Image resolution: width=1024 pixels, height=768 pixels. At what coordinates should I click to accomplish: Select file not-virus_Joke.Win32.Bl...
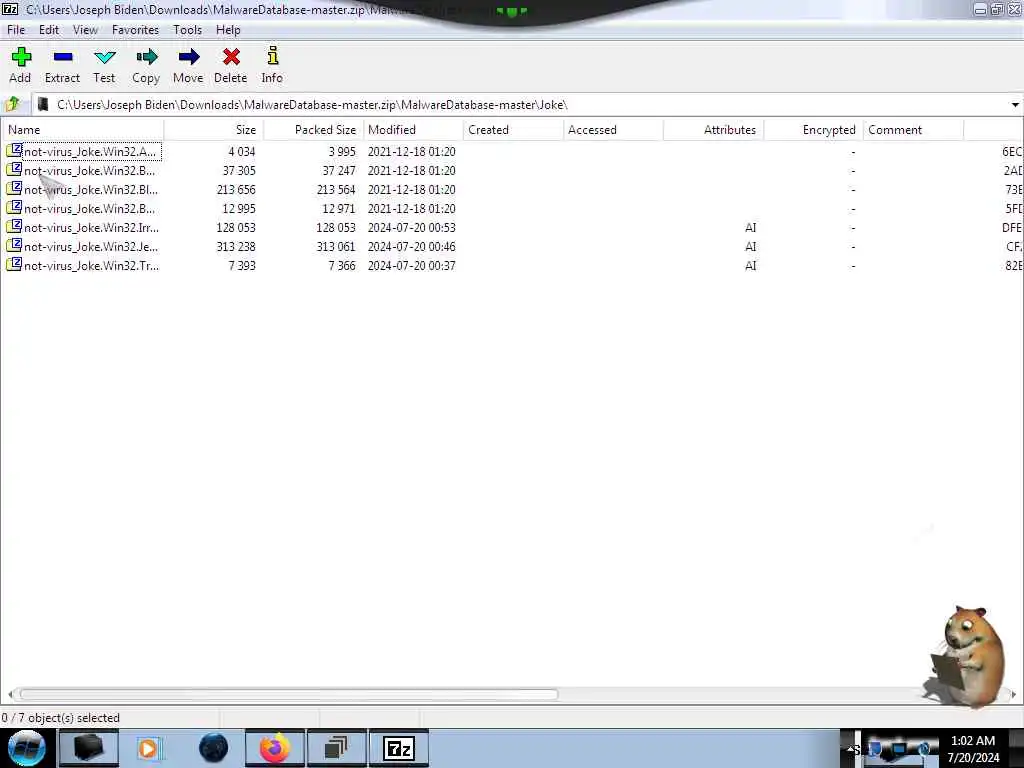91,189
